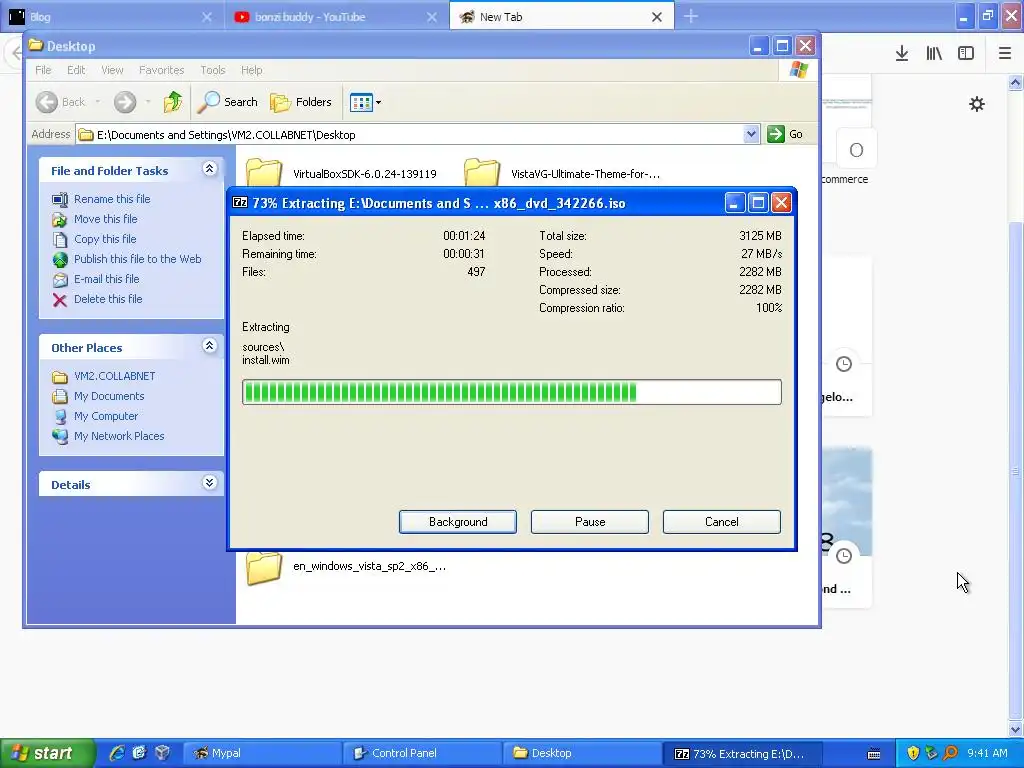Go up one folder level

pyautogui.click(x=172, y=102)
